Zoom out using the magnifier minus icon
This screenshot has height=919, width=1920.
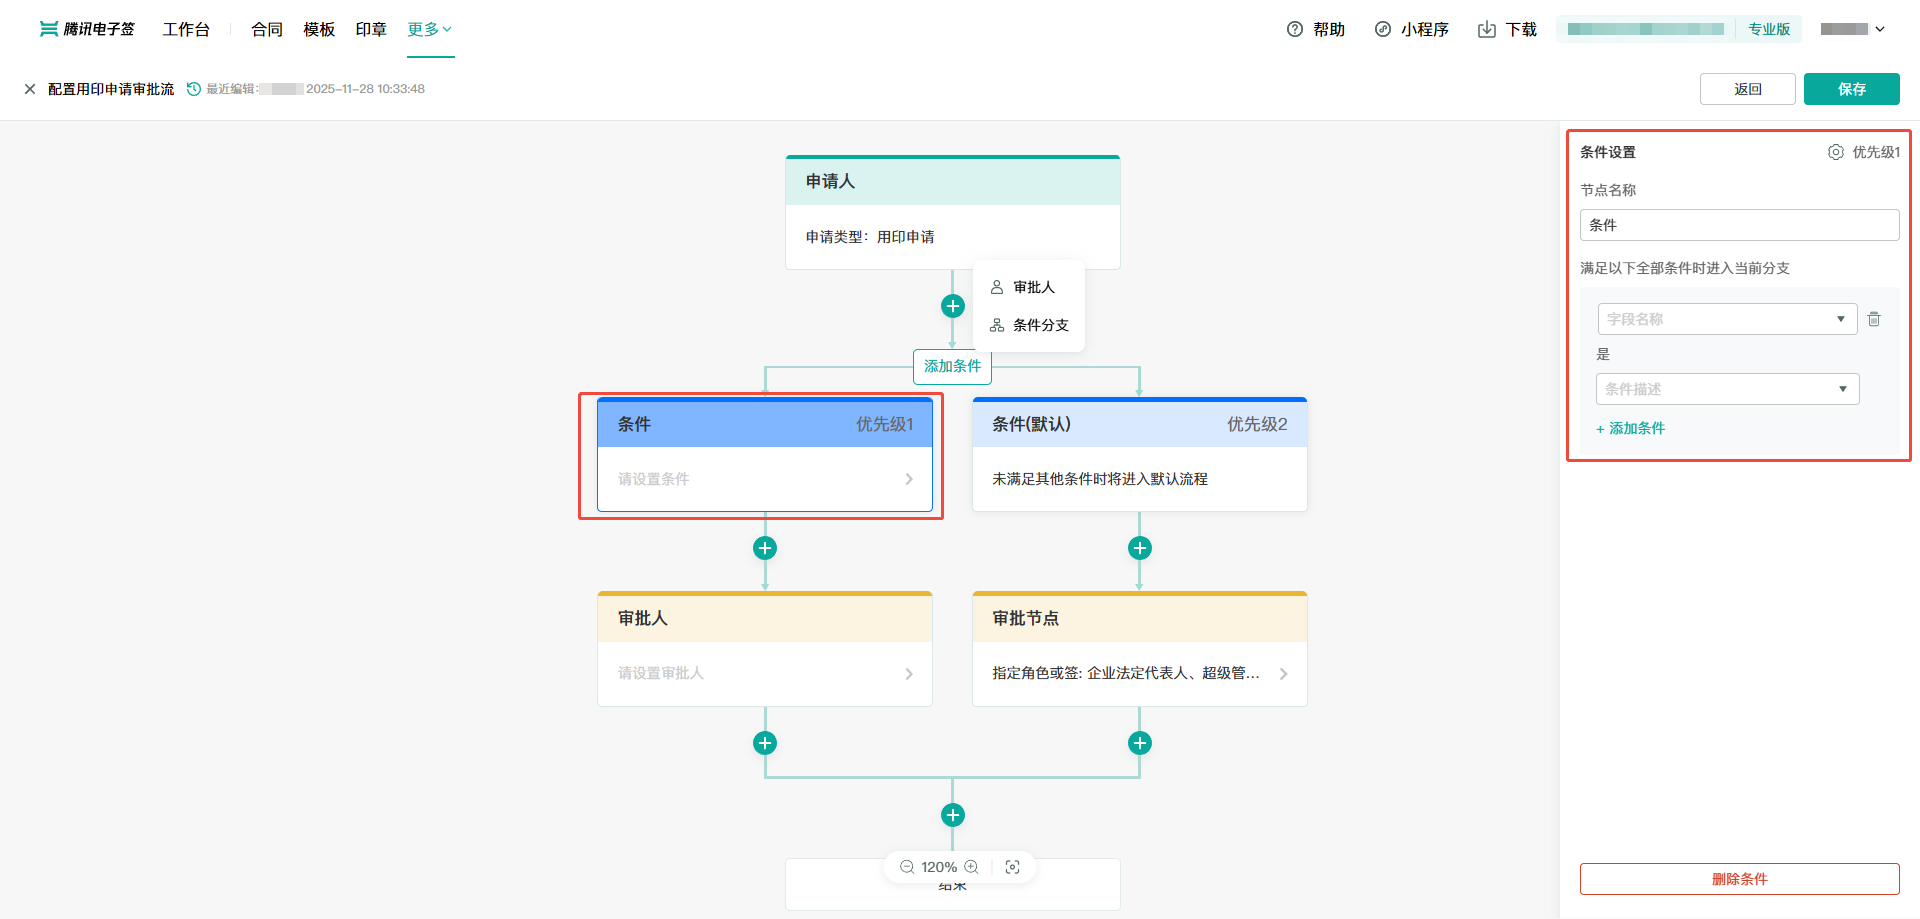pyautogui.click(x=908, y=866)
